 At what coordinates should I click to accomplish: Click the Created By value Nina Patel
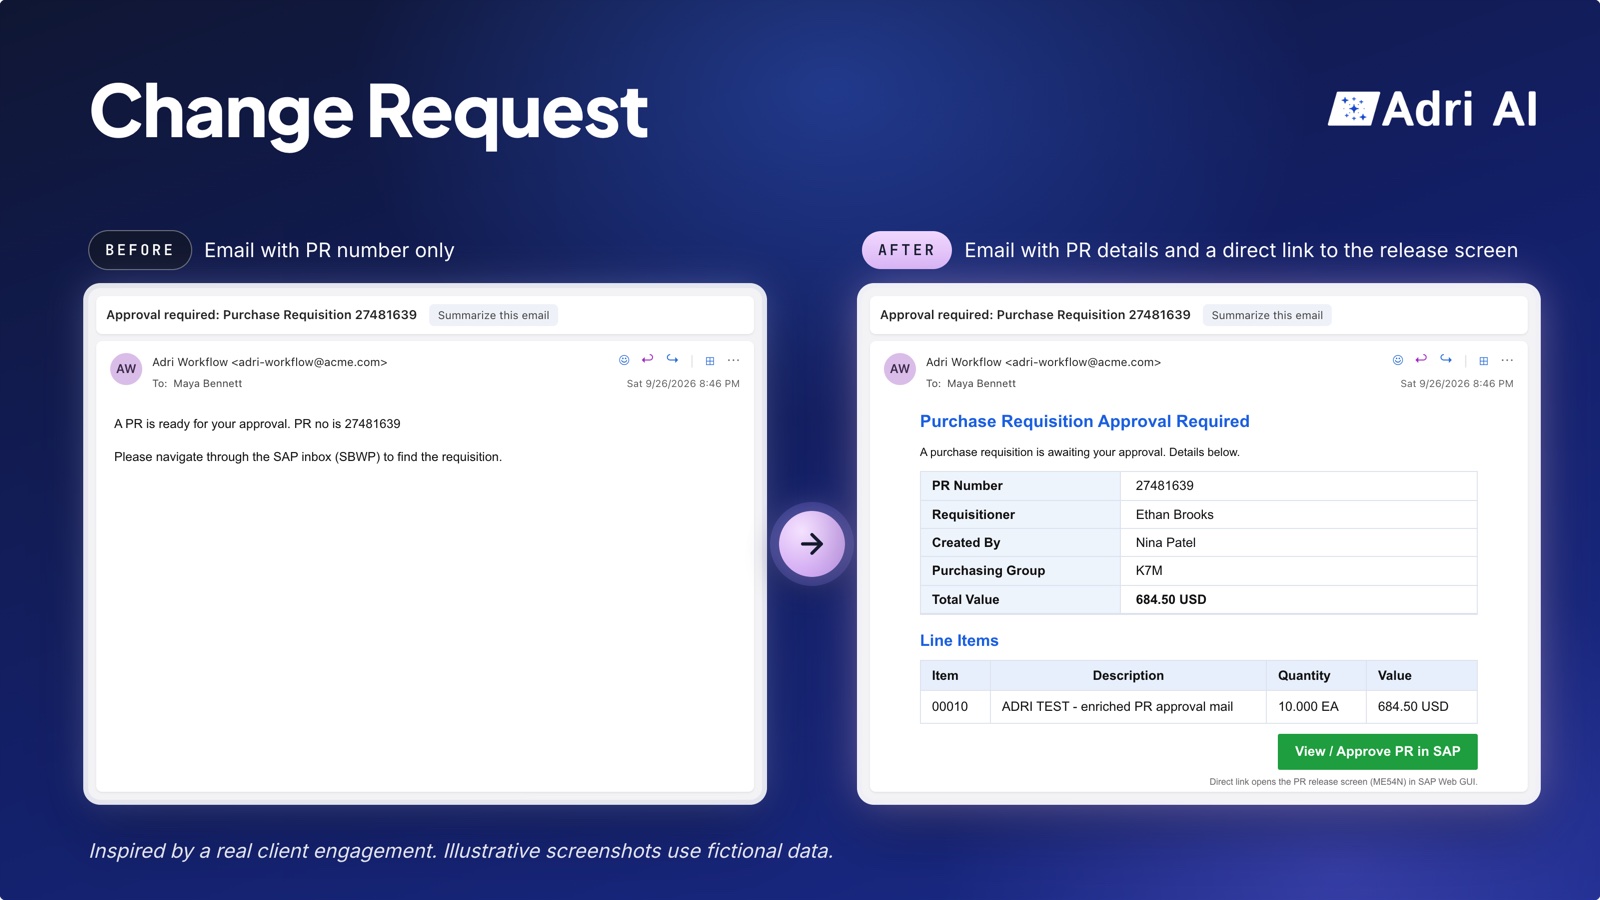(1165, 543)
